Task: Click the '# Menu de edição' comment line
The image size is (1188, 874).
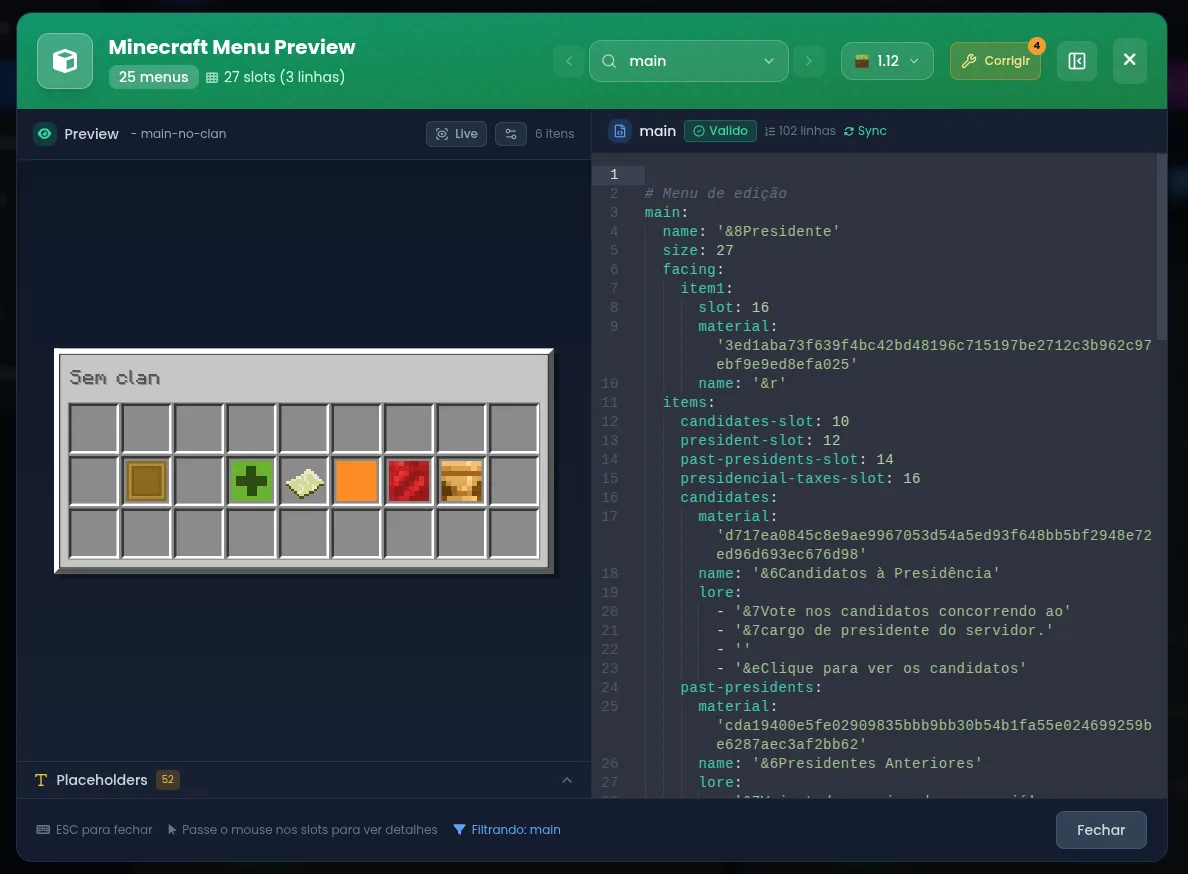Action: point(716,194)
